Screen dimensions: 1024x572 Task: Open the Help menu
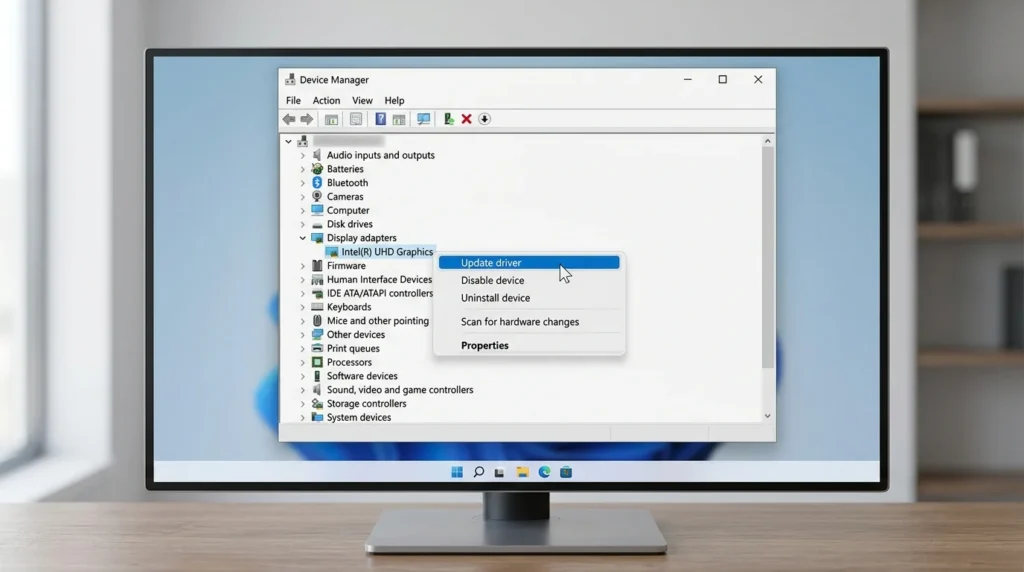coord(394,101)
